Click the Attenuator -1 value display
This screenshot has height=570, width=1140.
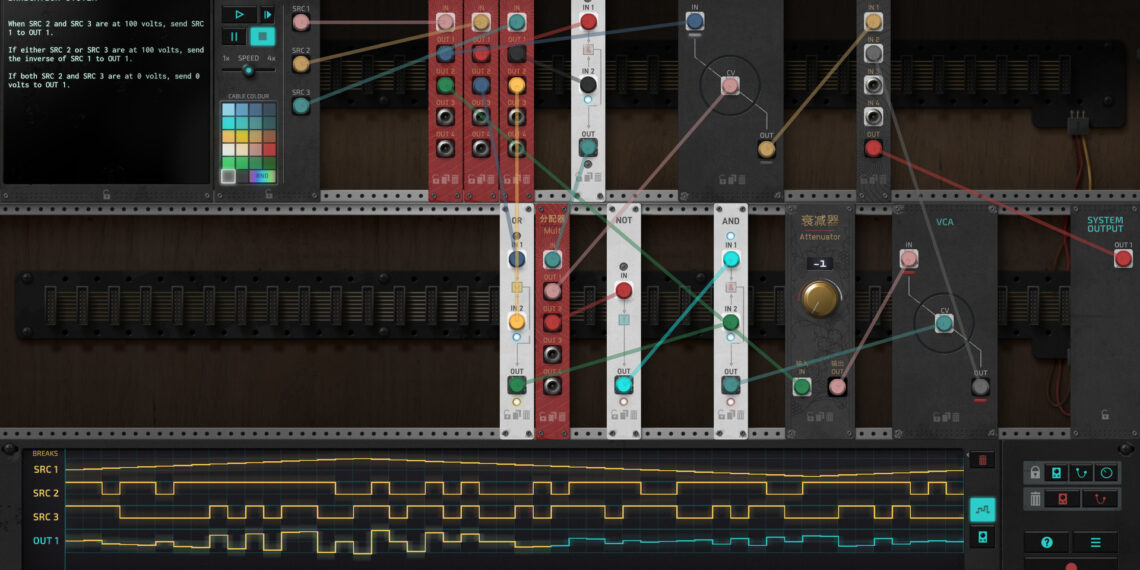(820, 263)
